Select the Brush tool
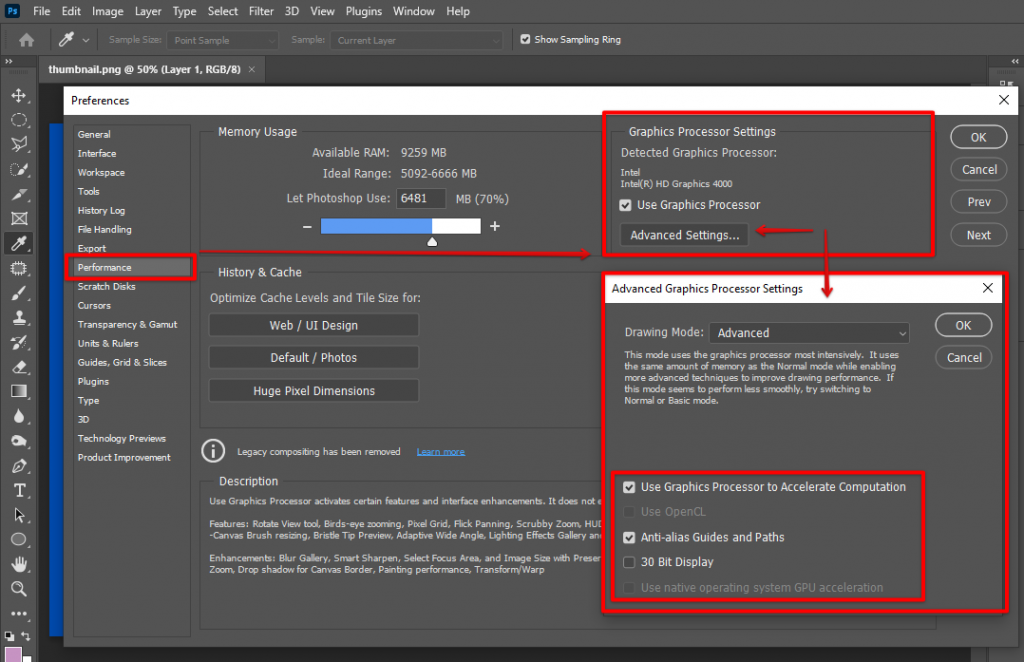 (18, 293)
